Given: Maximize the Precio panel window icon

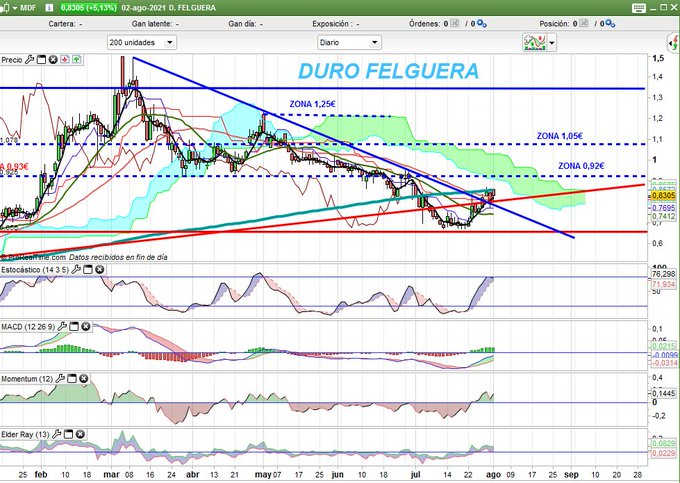Looking at the screenshot, I should tap(41, 60).
